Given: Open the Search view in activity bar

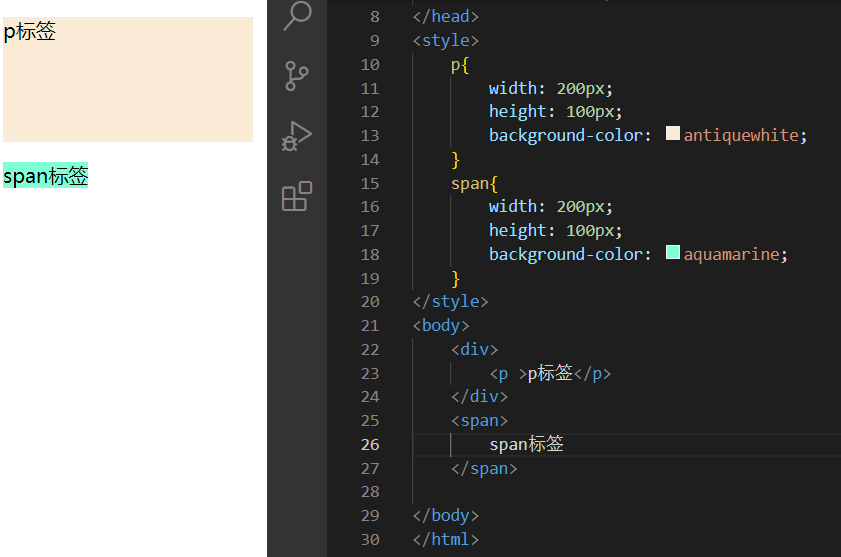Looking at the screenshot, I should tap(297, 16).
